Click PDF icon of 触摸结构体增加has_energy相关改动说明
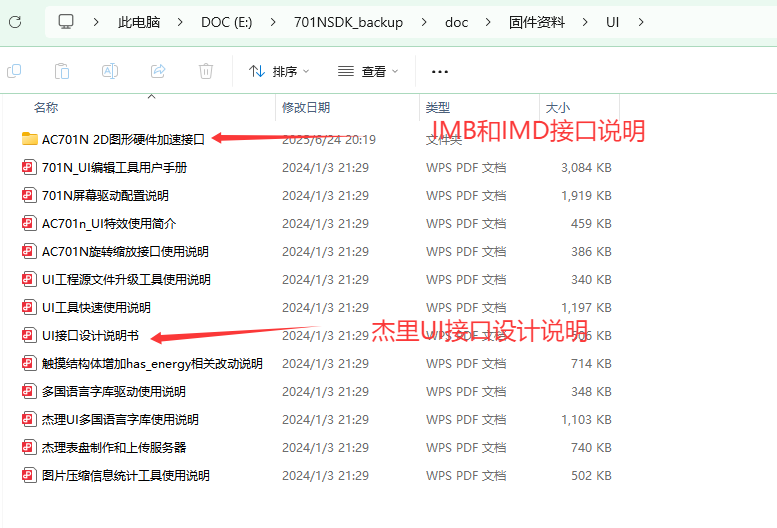777x528 pixels. [29, 363]
